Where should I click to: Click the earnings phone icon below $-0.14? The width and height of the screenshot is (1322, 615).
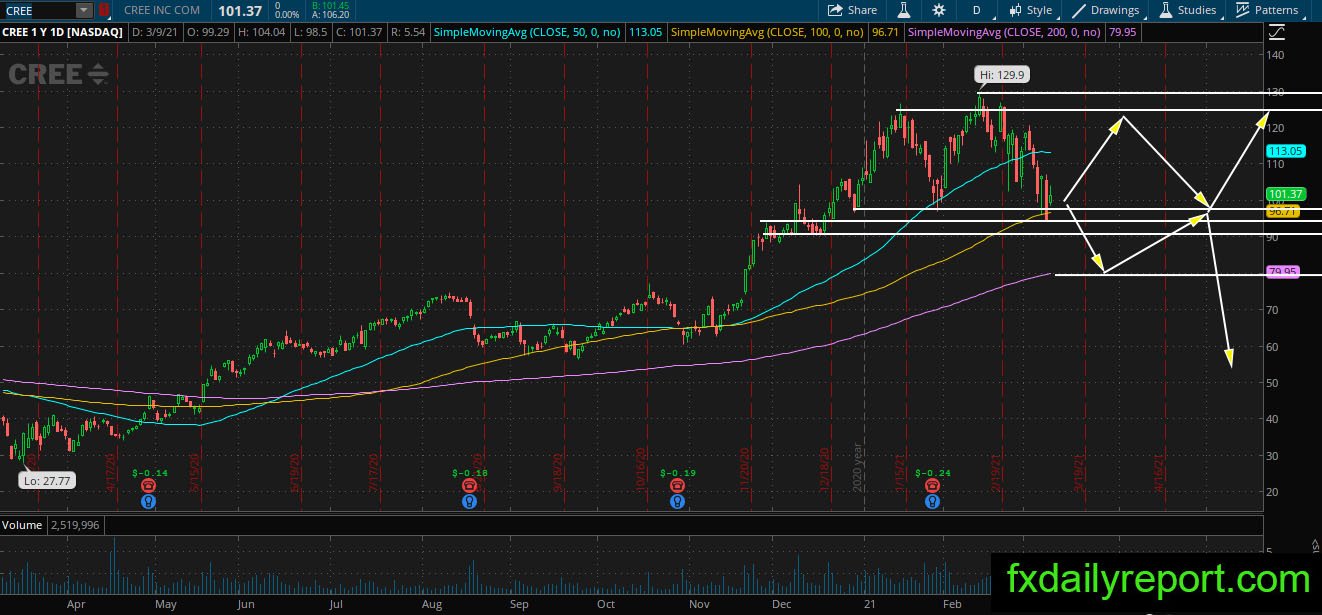(x=148, y=486)
